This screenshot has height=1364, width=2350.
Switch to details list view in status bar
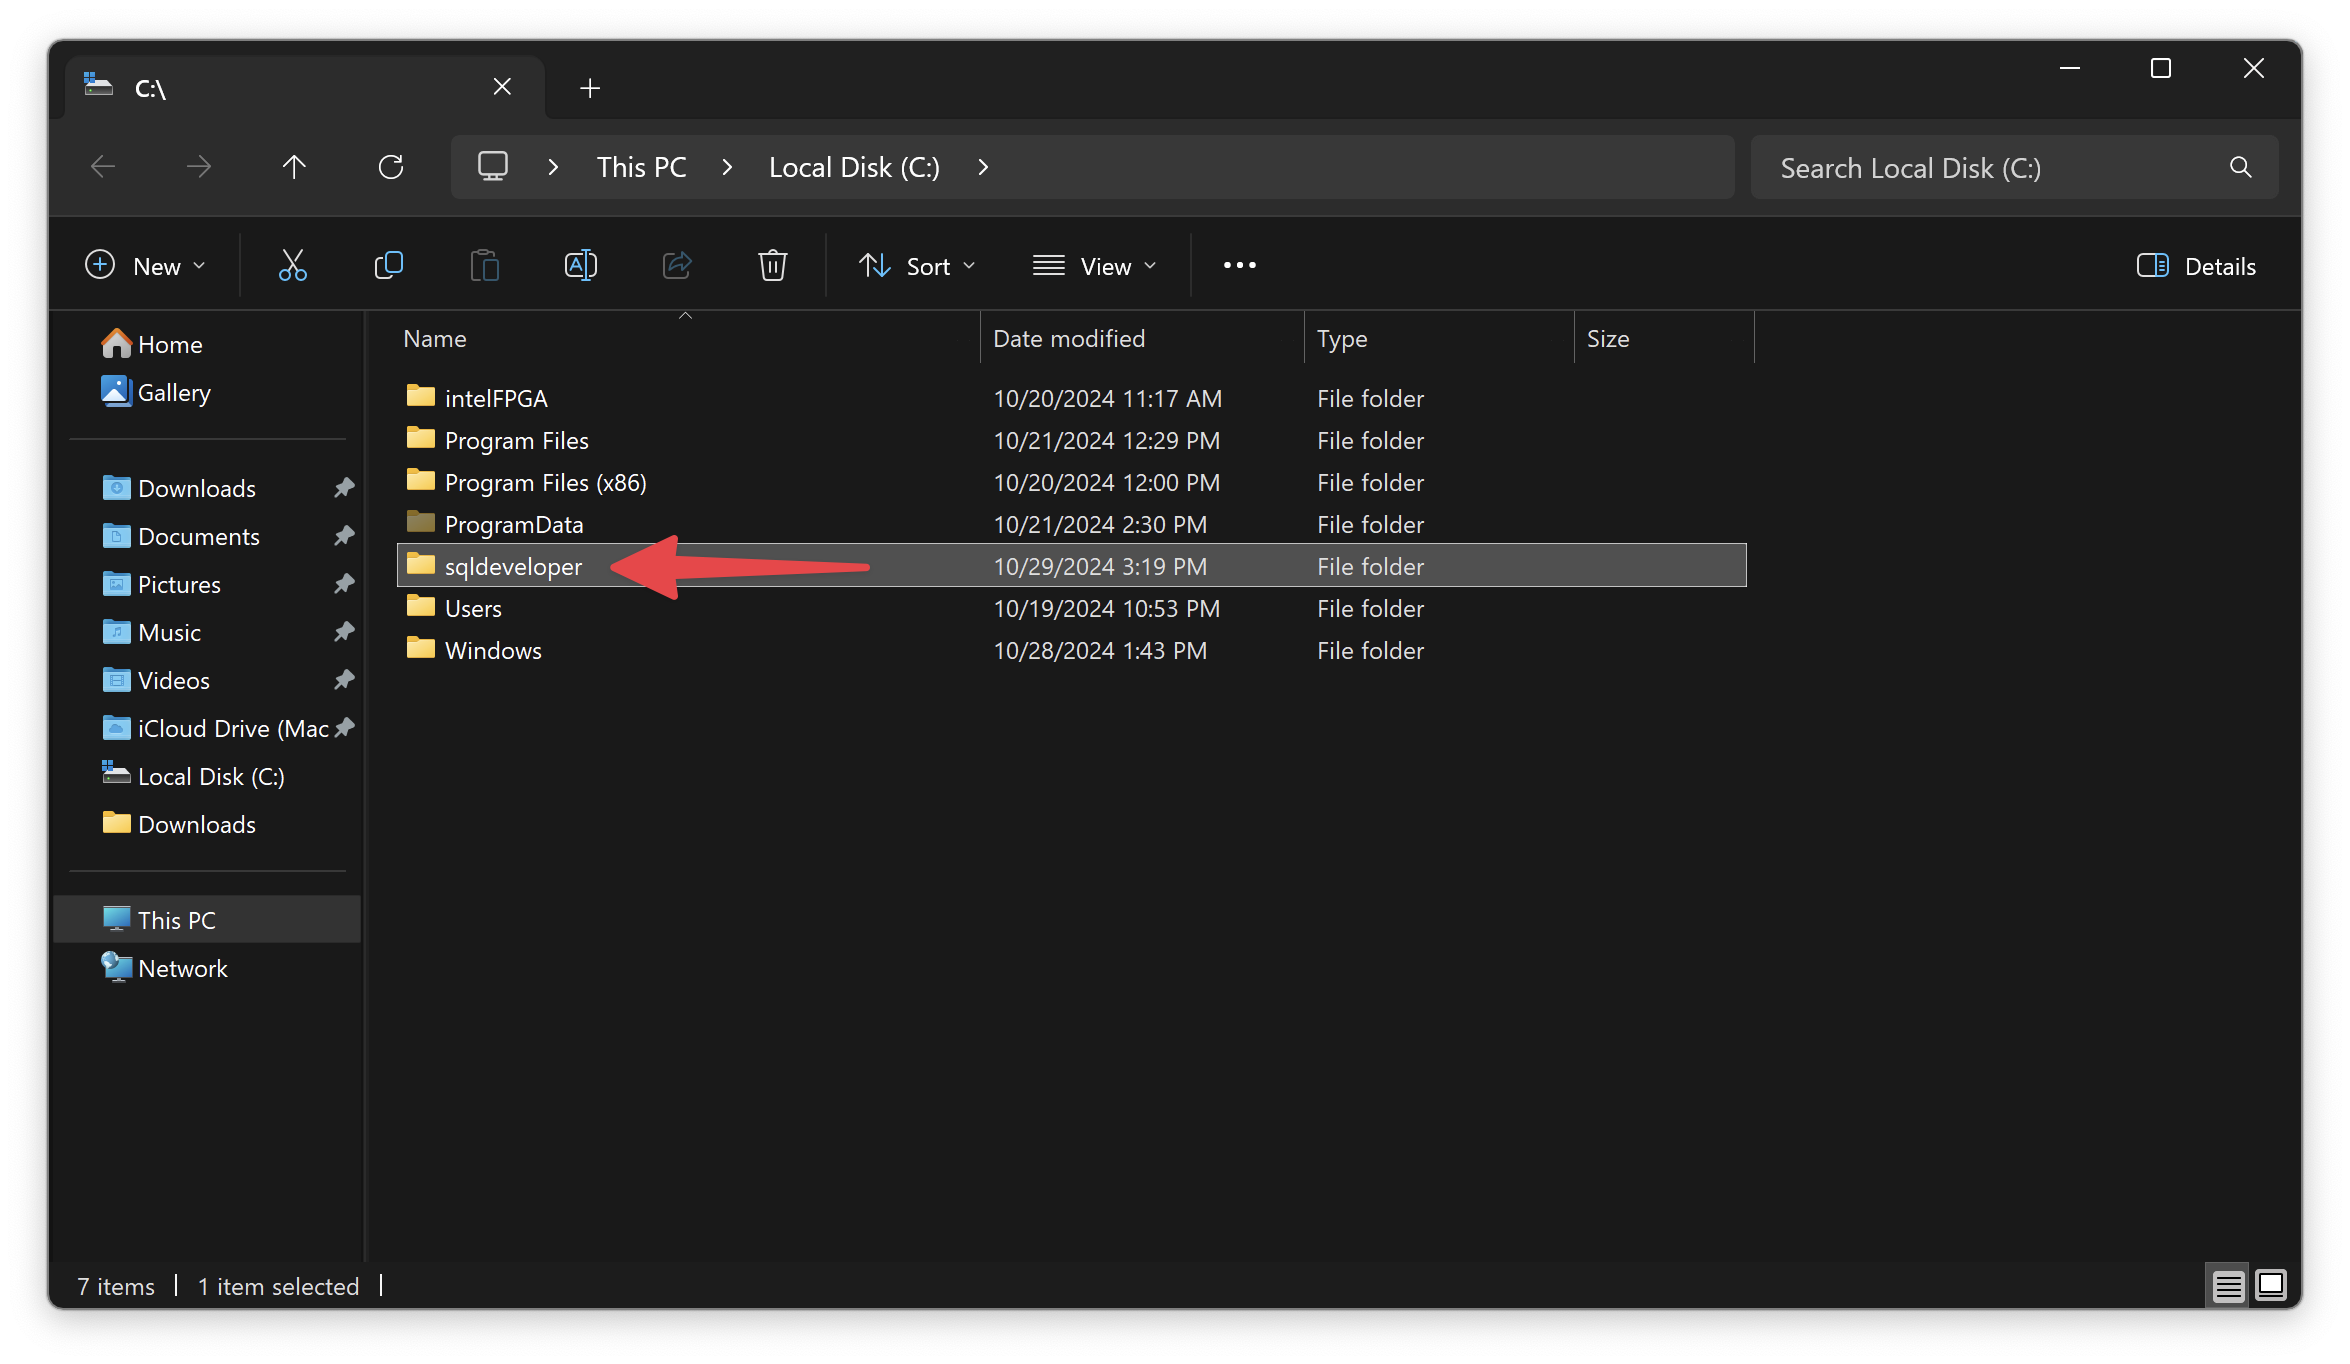point(2227,1286)
